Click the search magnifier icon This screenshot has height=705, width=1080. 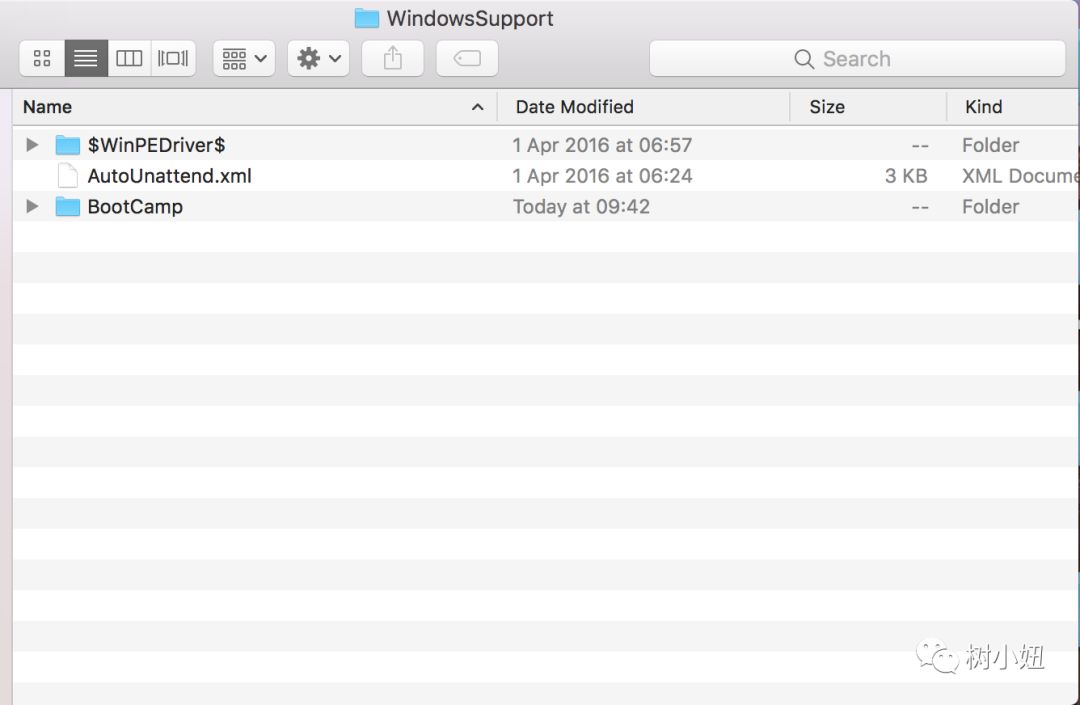(804, 59)
